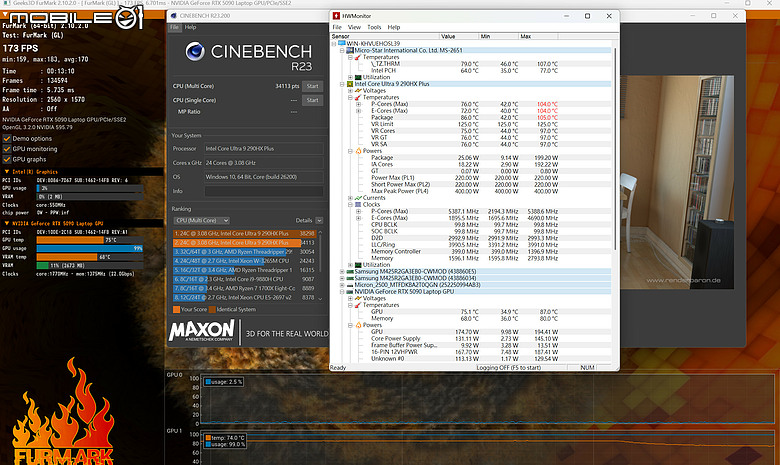Screen dimensions: 780x465
Task: Expand the first Samsung M425R2GA3EB0 memory node
Action: pos(342,272)
